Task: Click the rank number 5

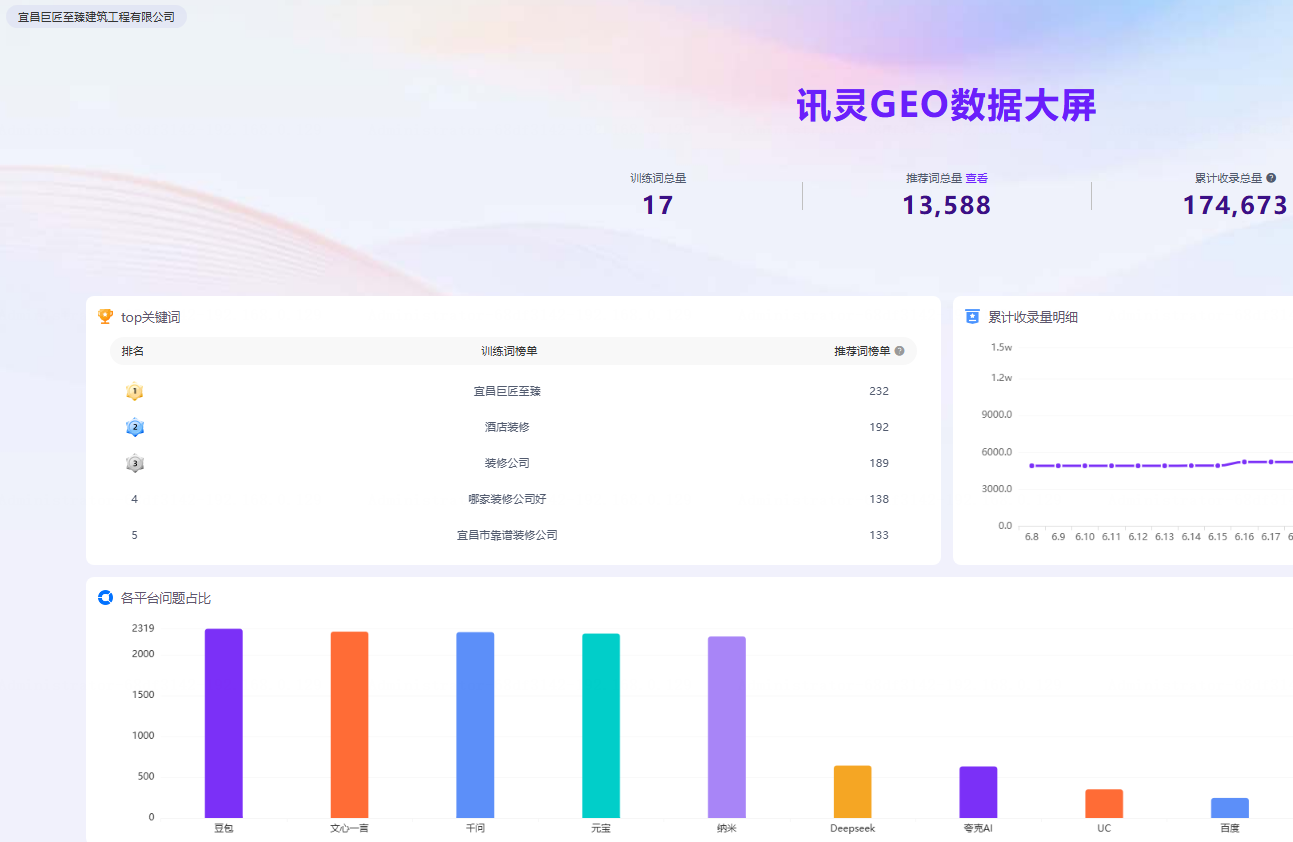Action: point(134,535)
